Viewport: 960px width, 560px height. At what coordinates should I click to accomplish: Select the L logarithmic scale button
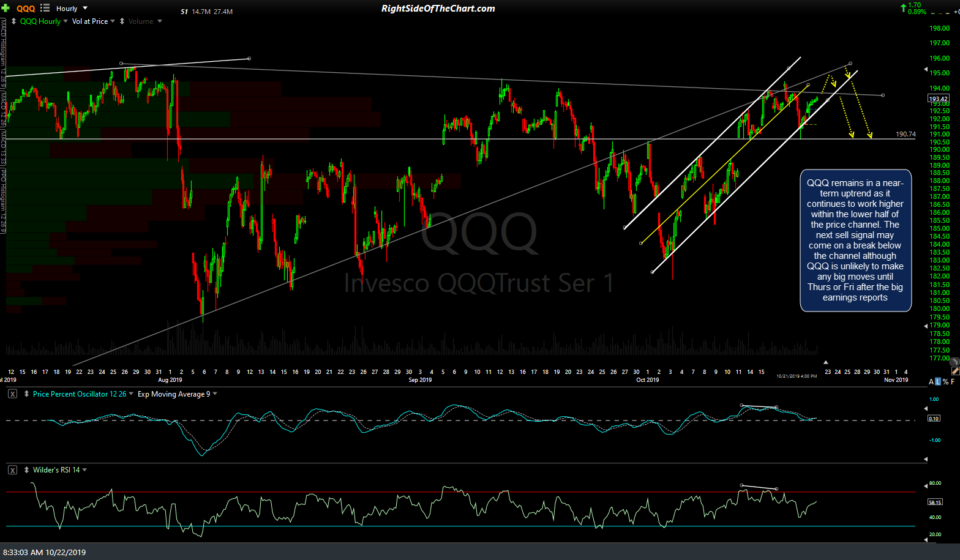click(938, 382)
